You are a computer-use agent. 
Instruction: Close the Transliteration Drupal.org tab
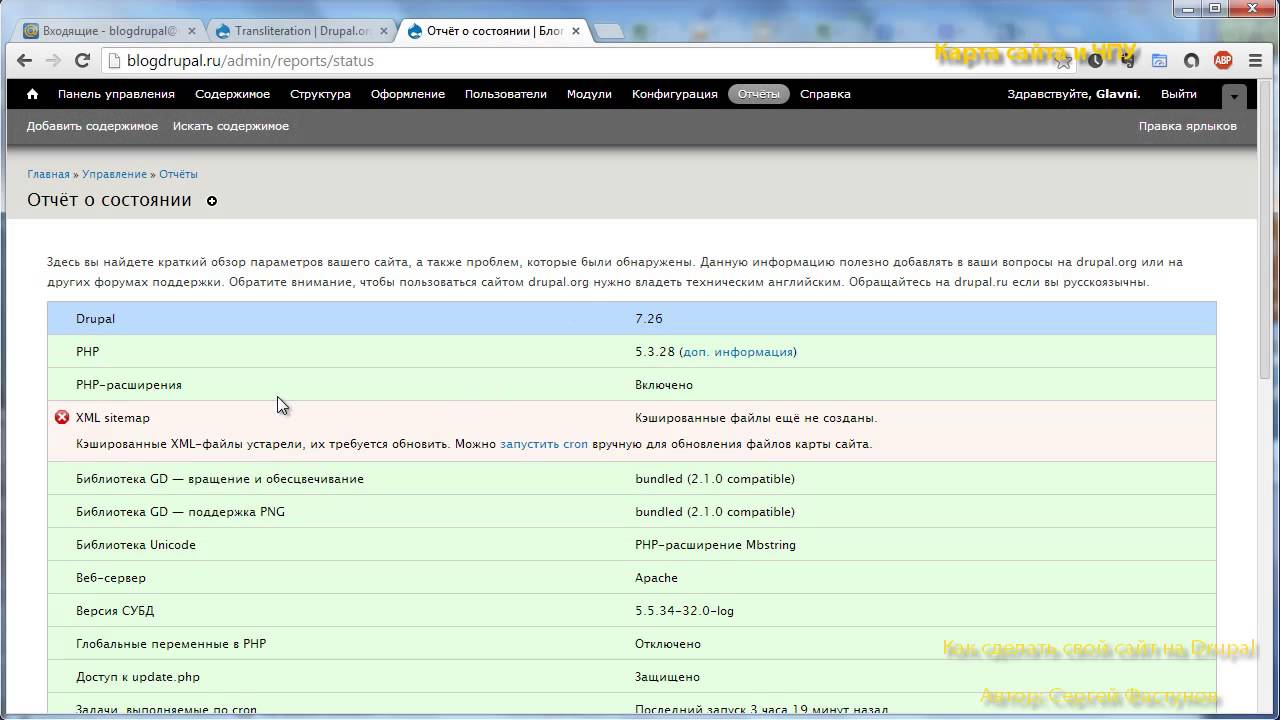[x=385, y=31]
